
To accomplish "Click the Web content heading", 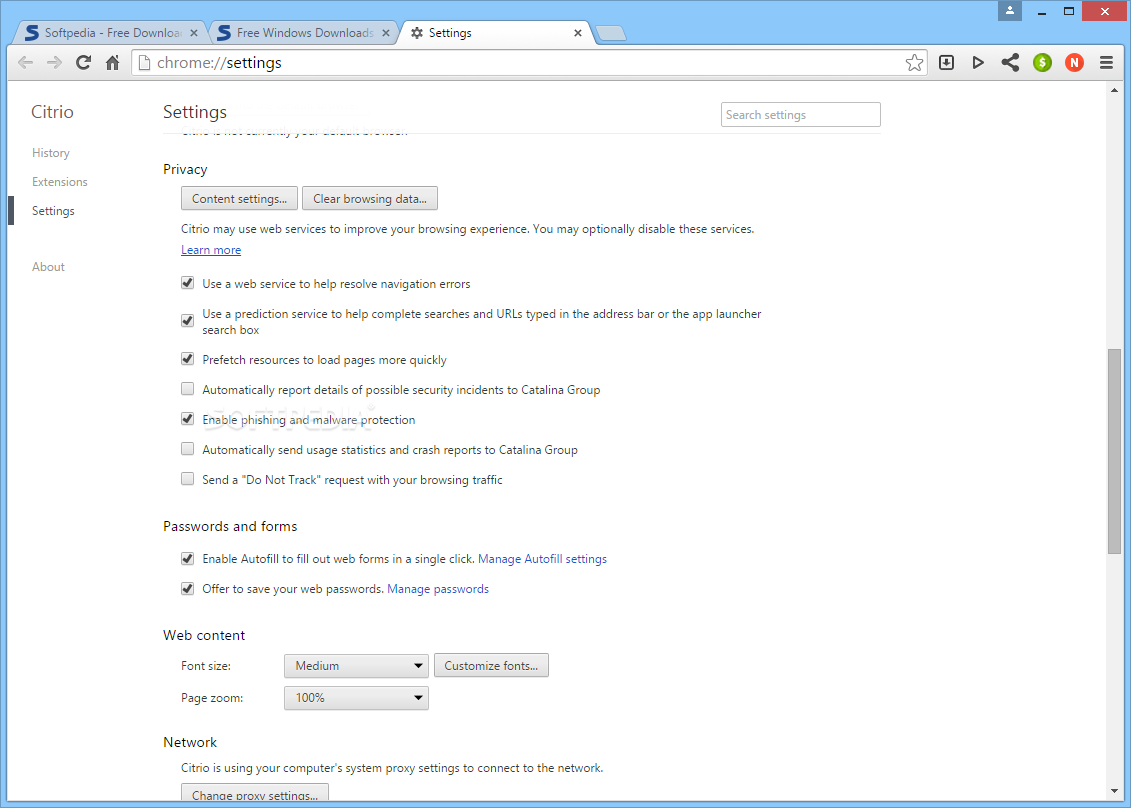I will click(204, 636).
